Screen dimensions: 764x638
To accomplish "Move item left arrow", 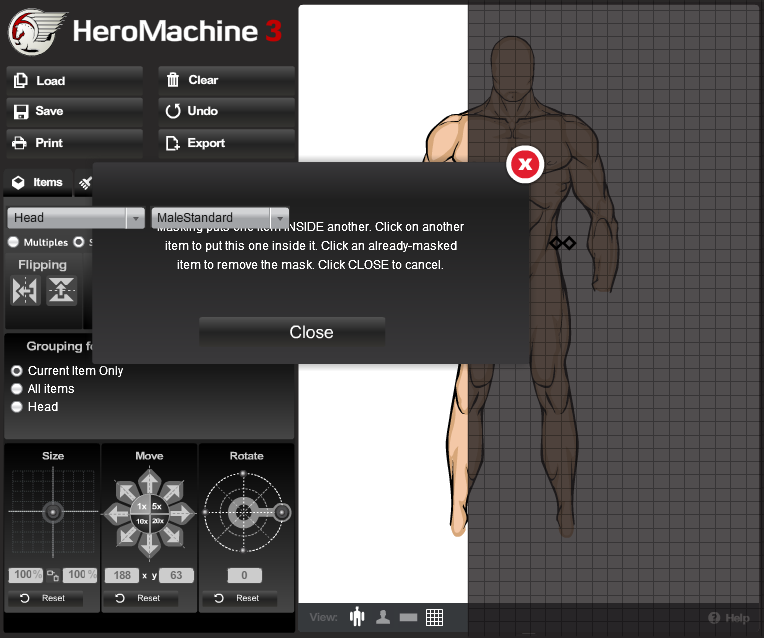I will coord(118,513).
